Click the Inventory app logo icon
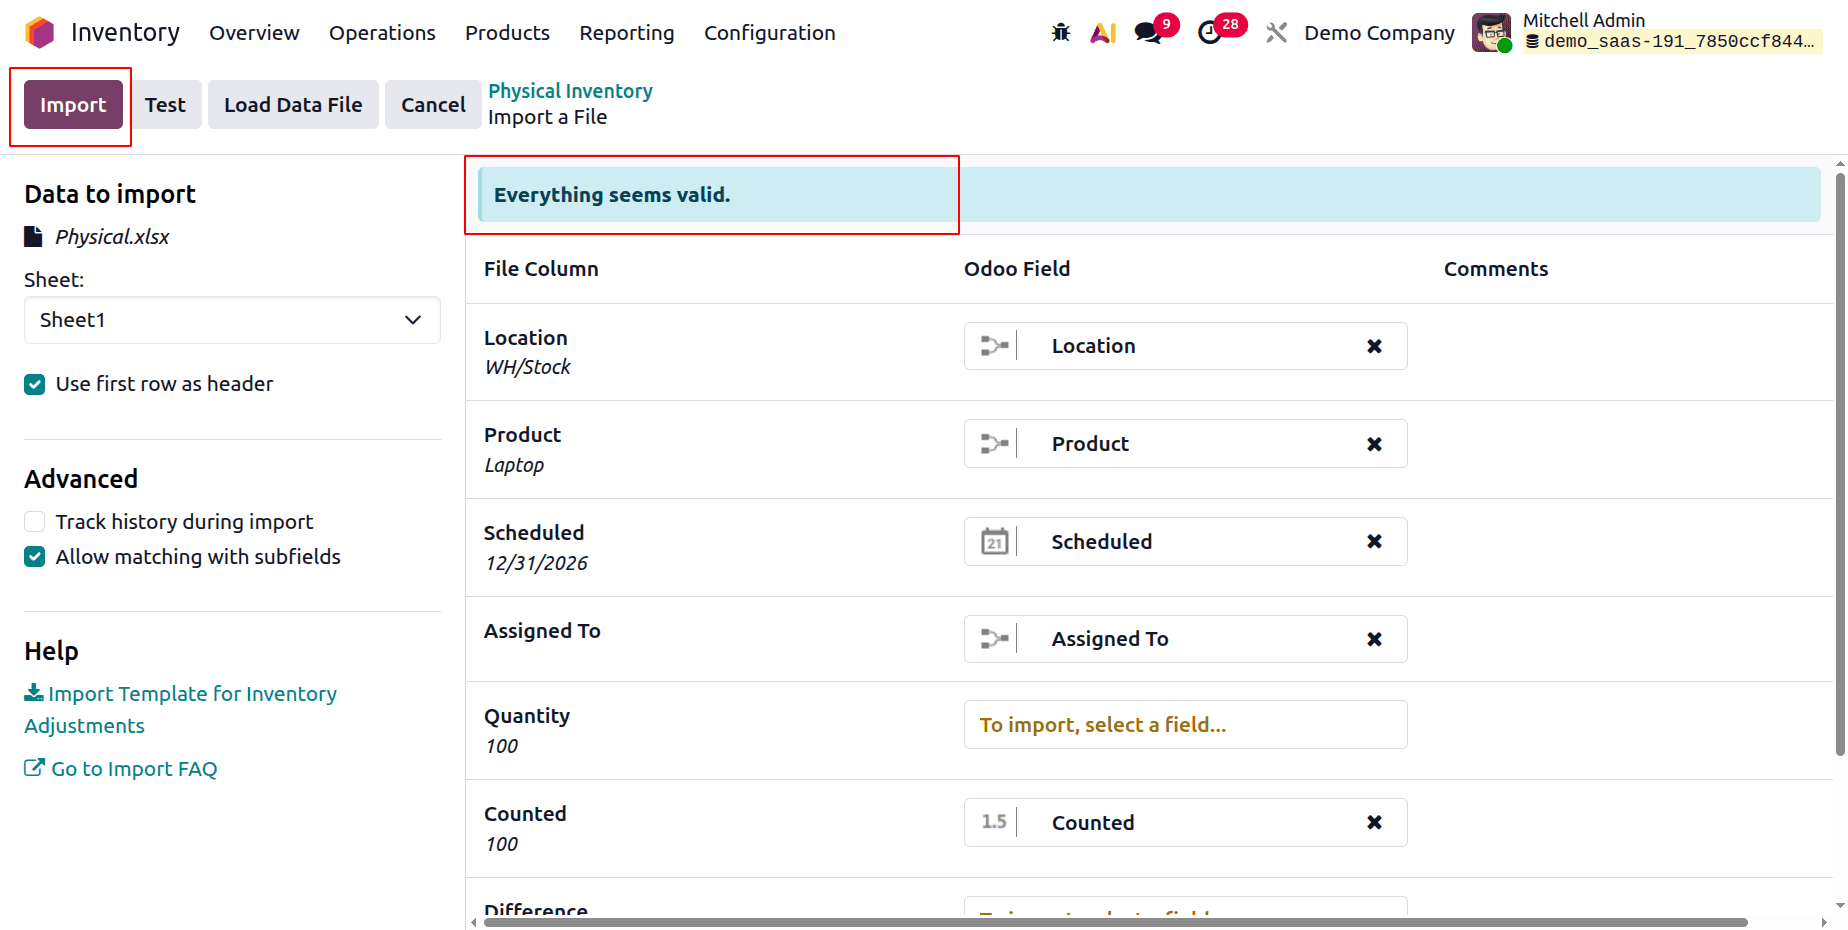The image size is (1848, 930). pos(38,32)
